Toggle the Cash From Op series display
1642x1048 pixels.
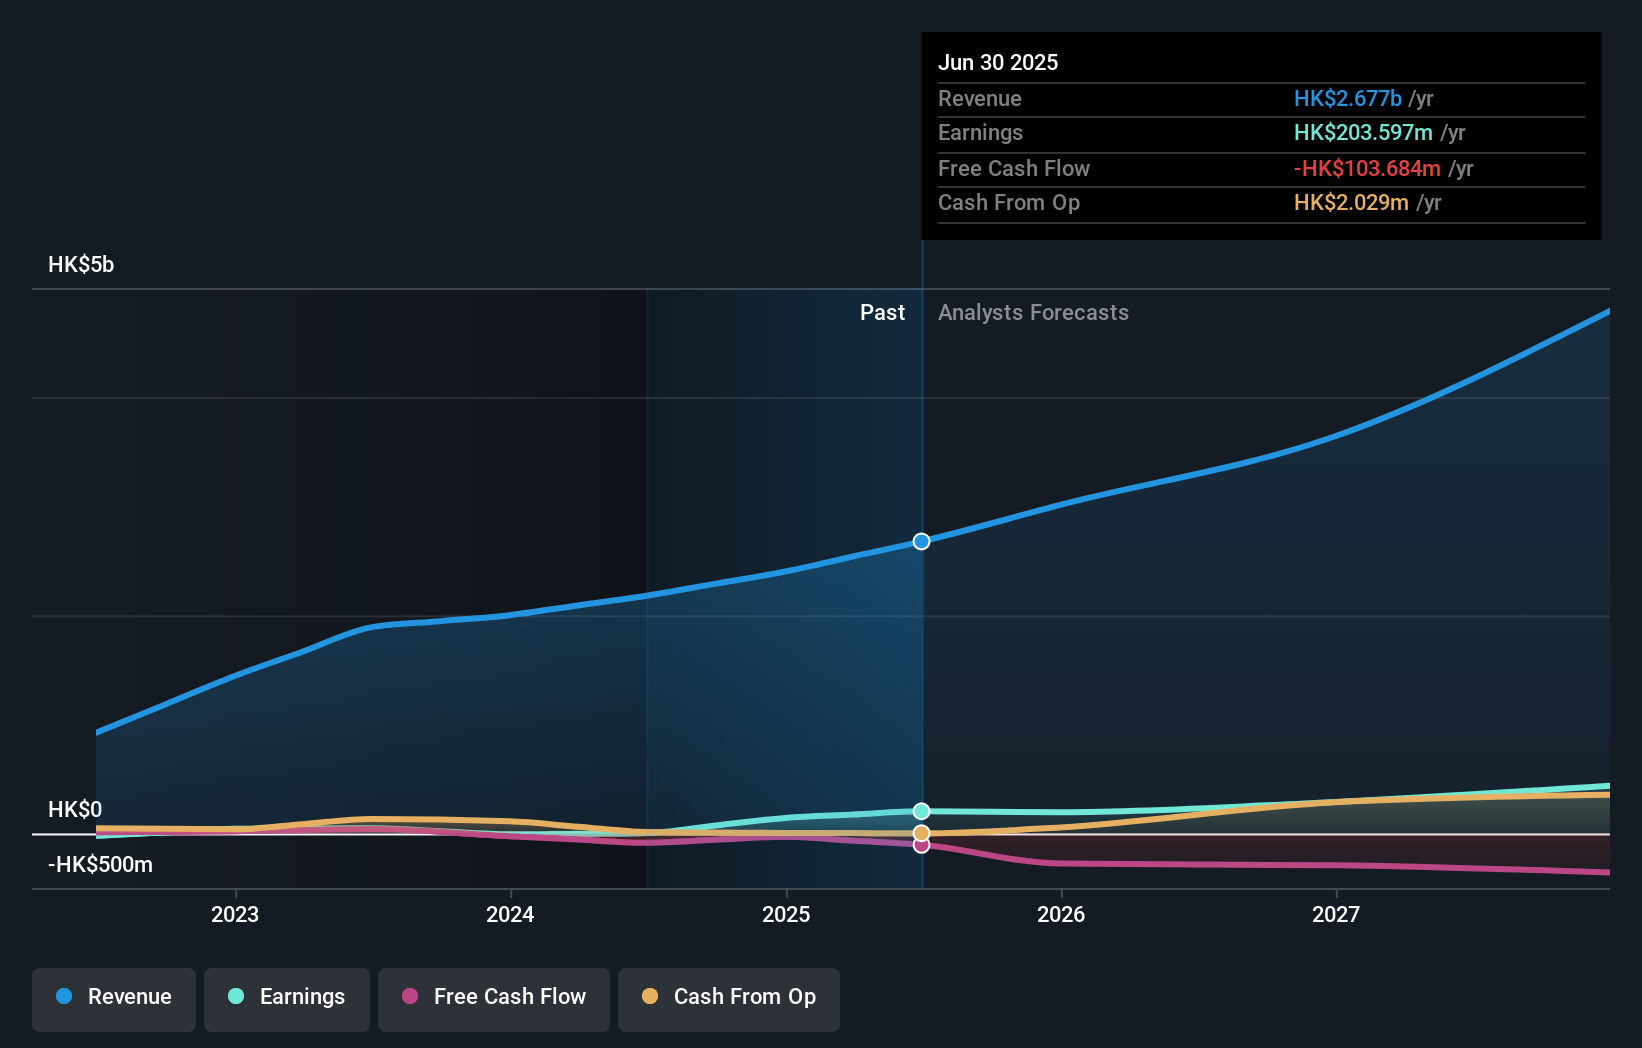(728, 998)
